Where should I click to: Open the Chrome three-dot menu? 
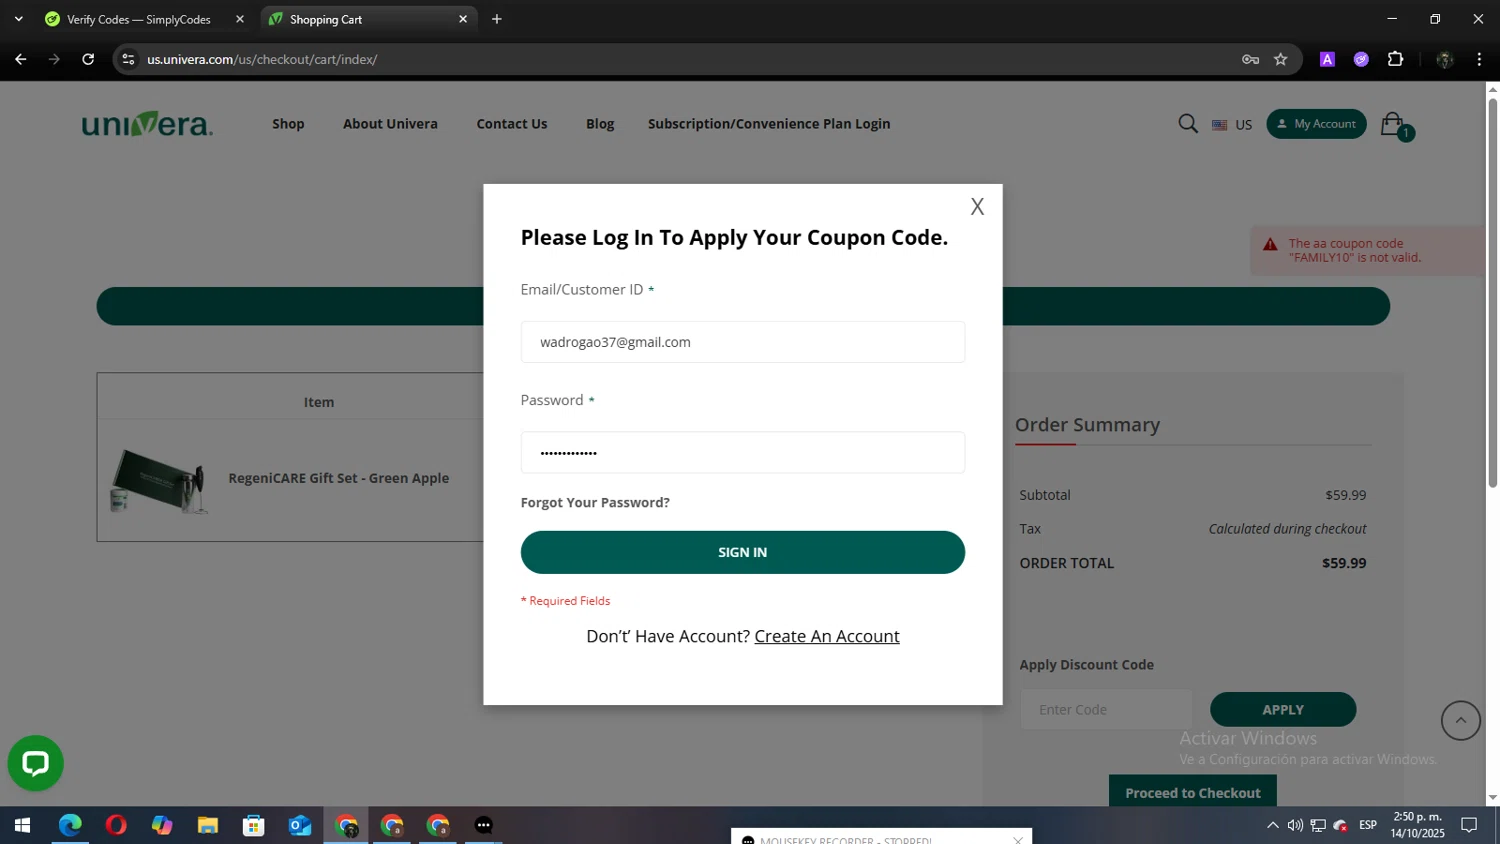click(x=1479, y=59)
